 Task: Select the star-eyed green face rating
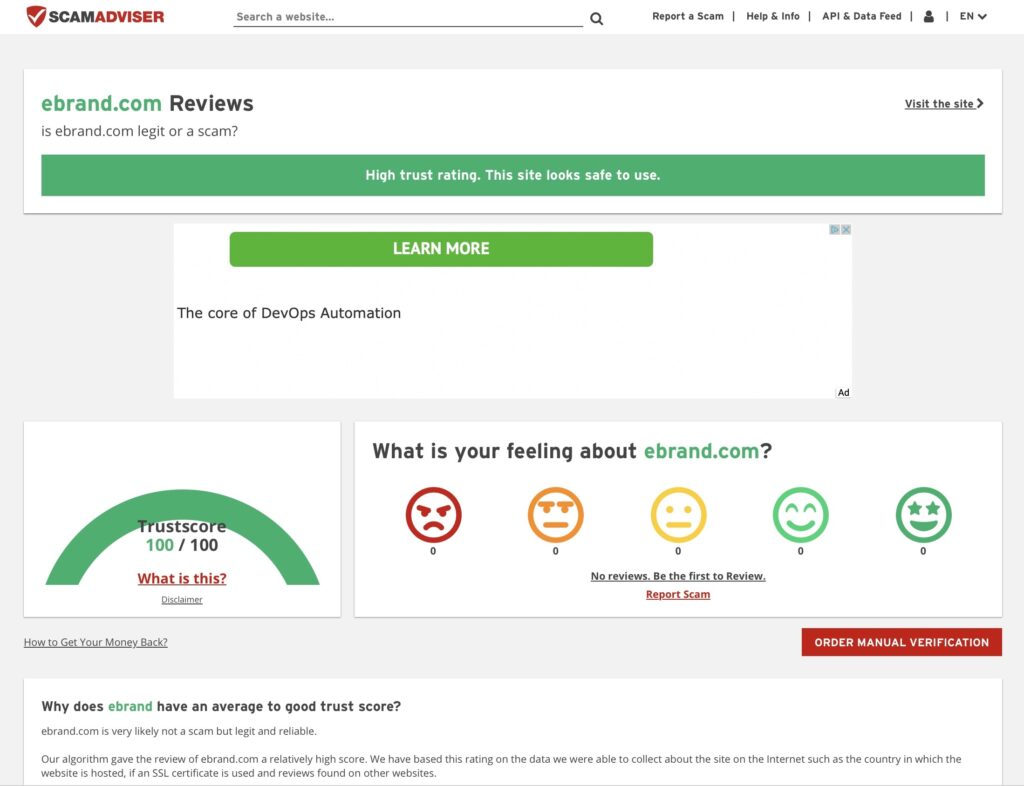pyautogui.click(x=923, y=515)
